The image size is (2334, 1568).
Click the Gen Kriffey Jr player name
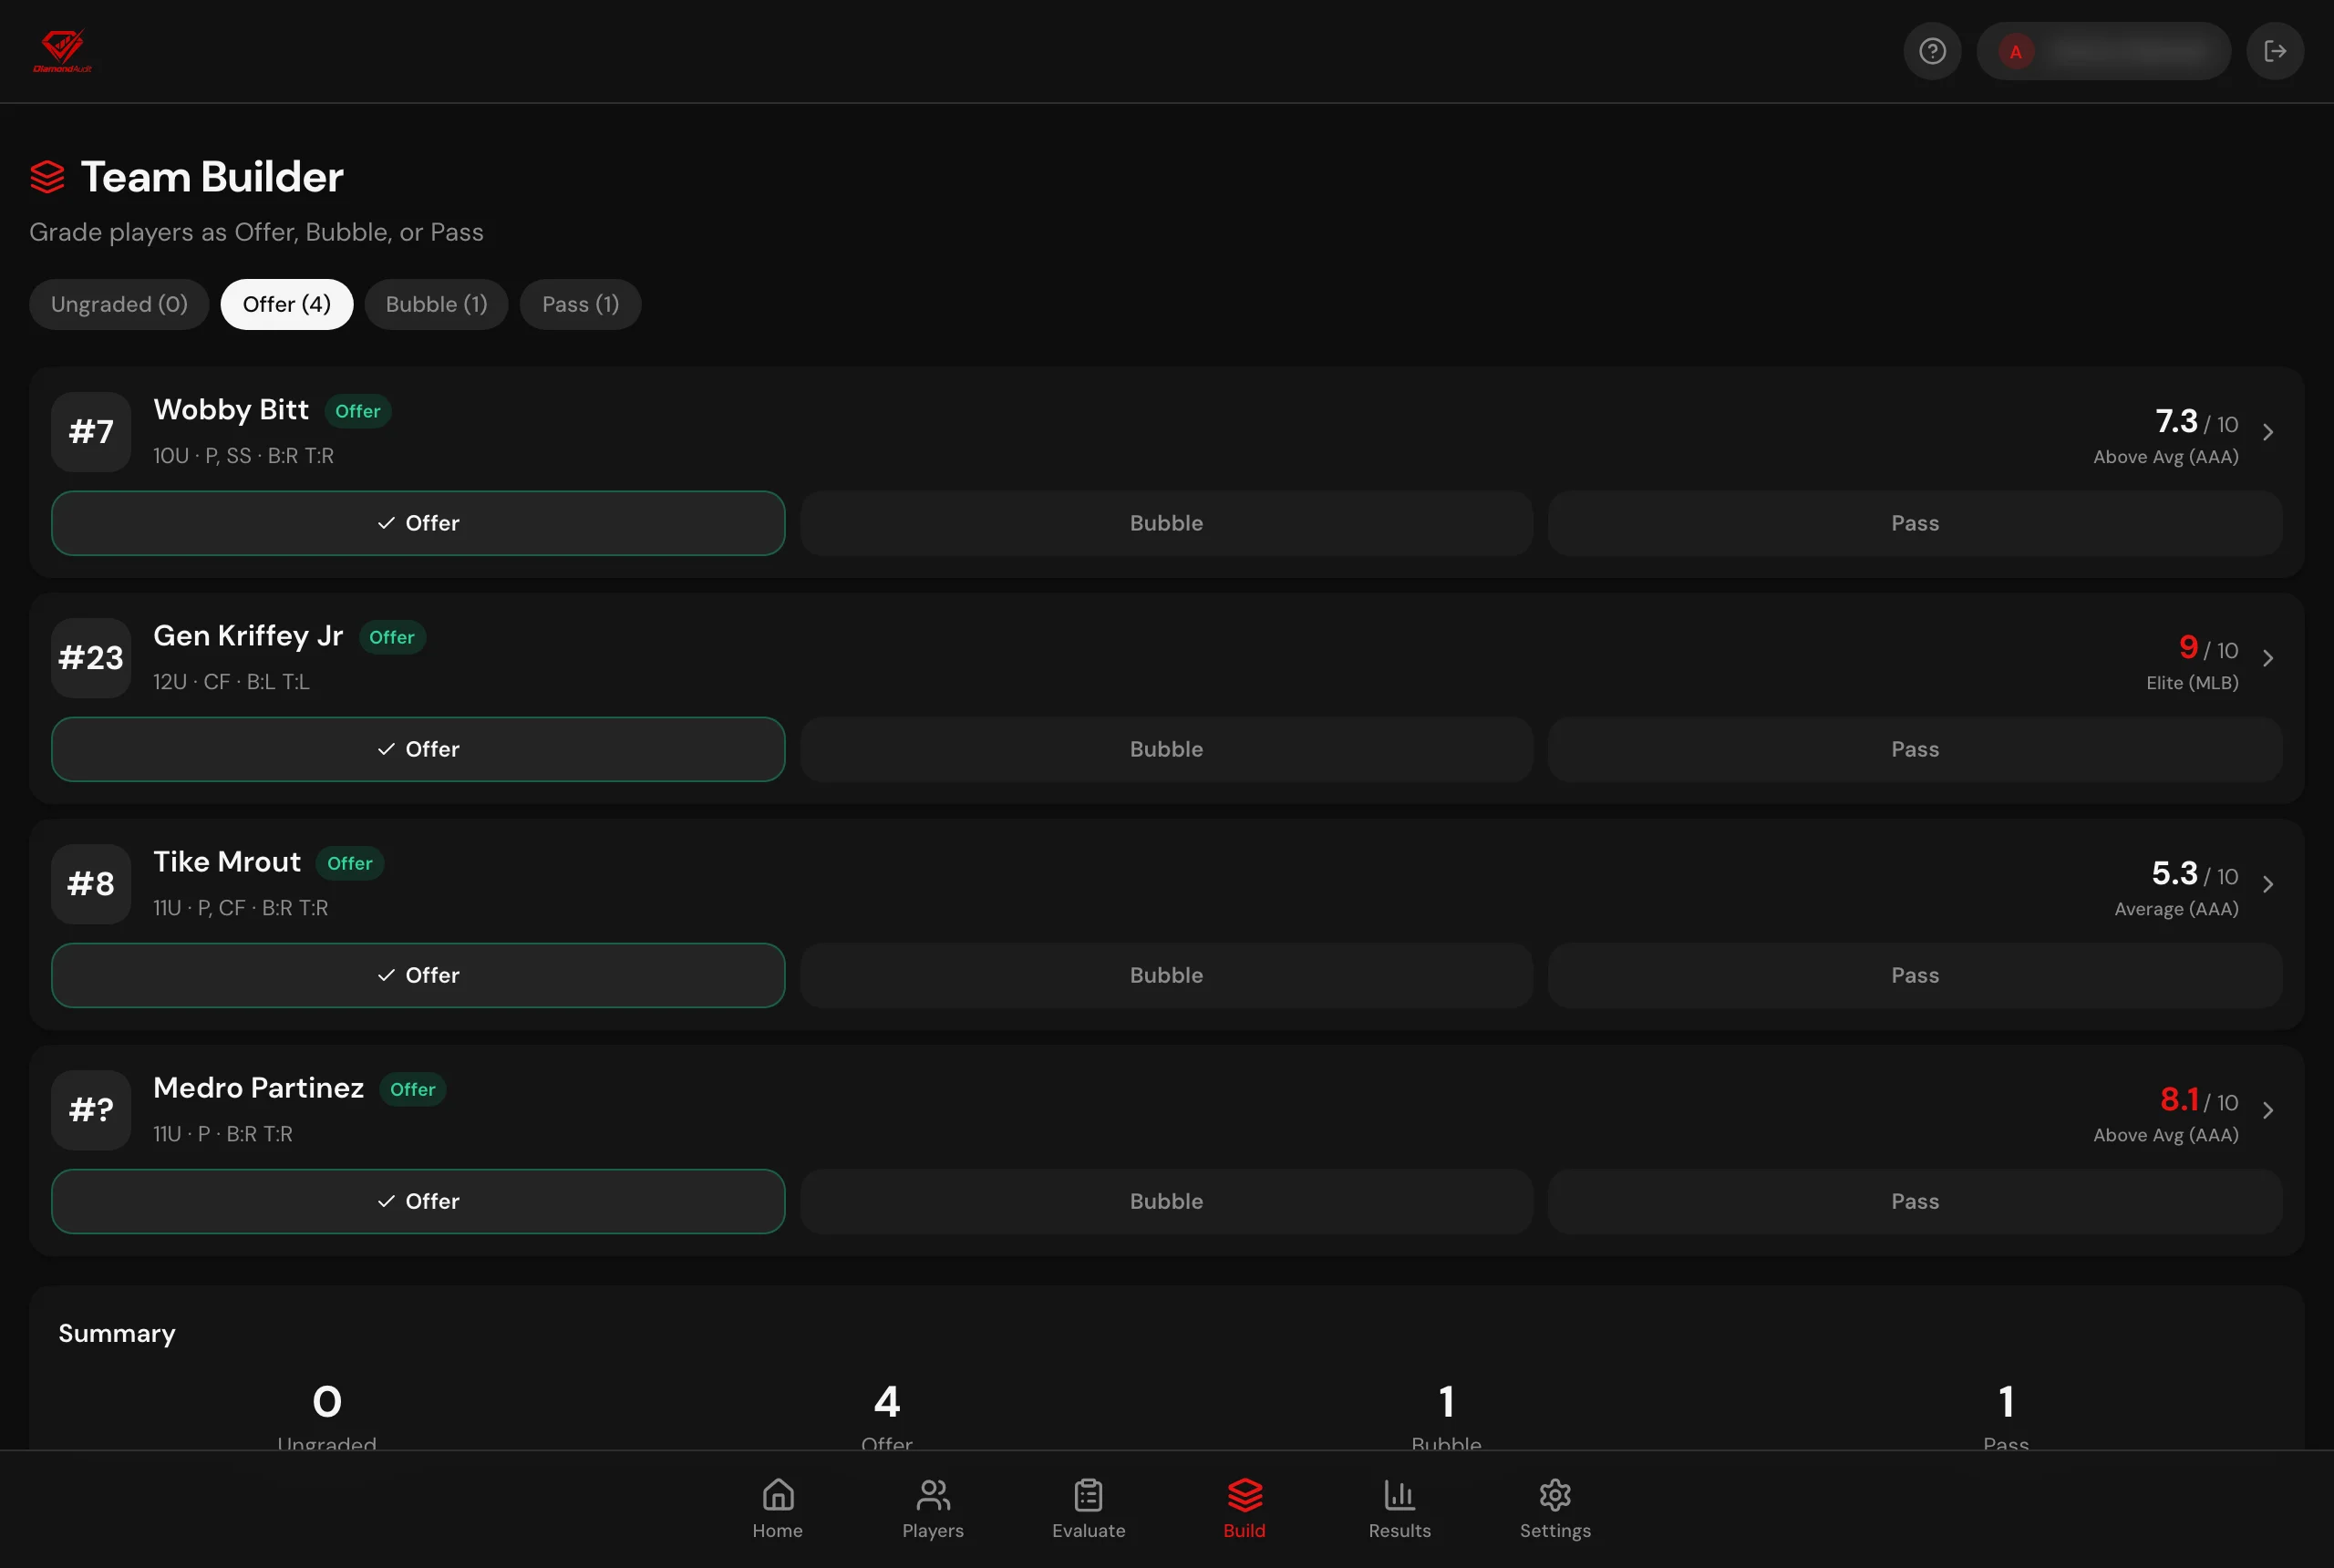tap(248, 636)
